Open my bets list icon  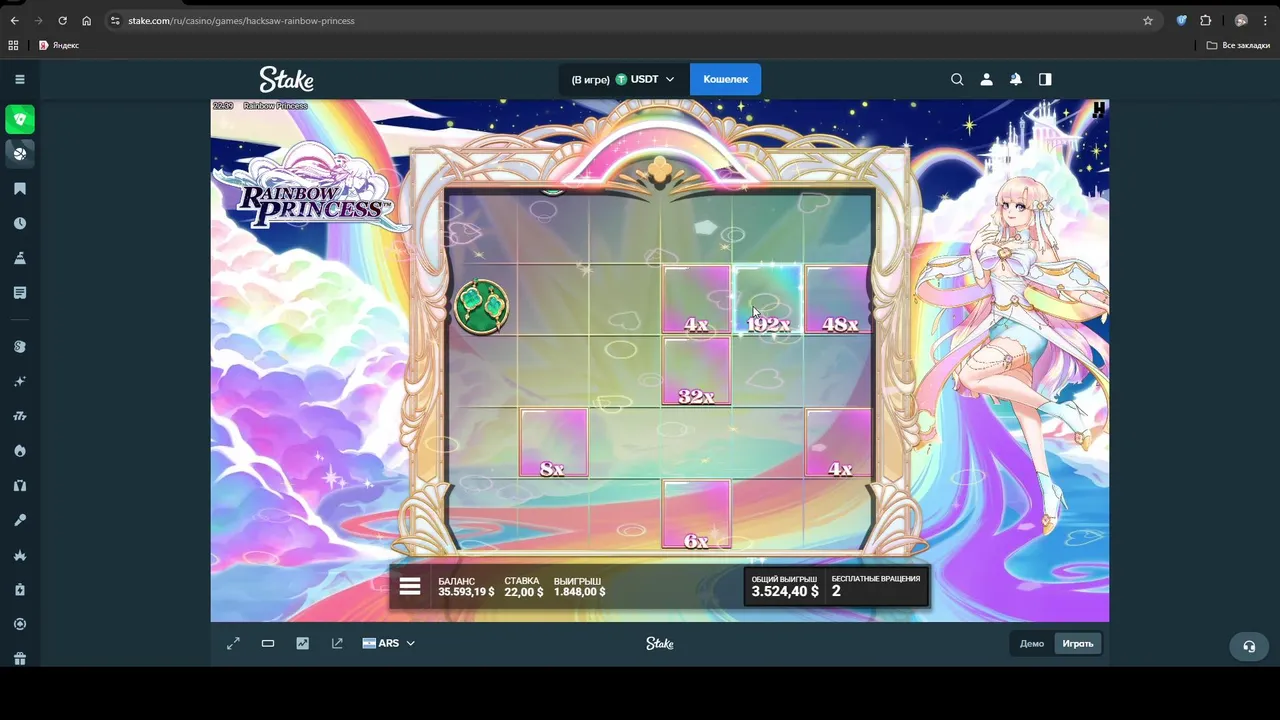pyautogui.click(x=20, y=293)
